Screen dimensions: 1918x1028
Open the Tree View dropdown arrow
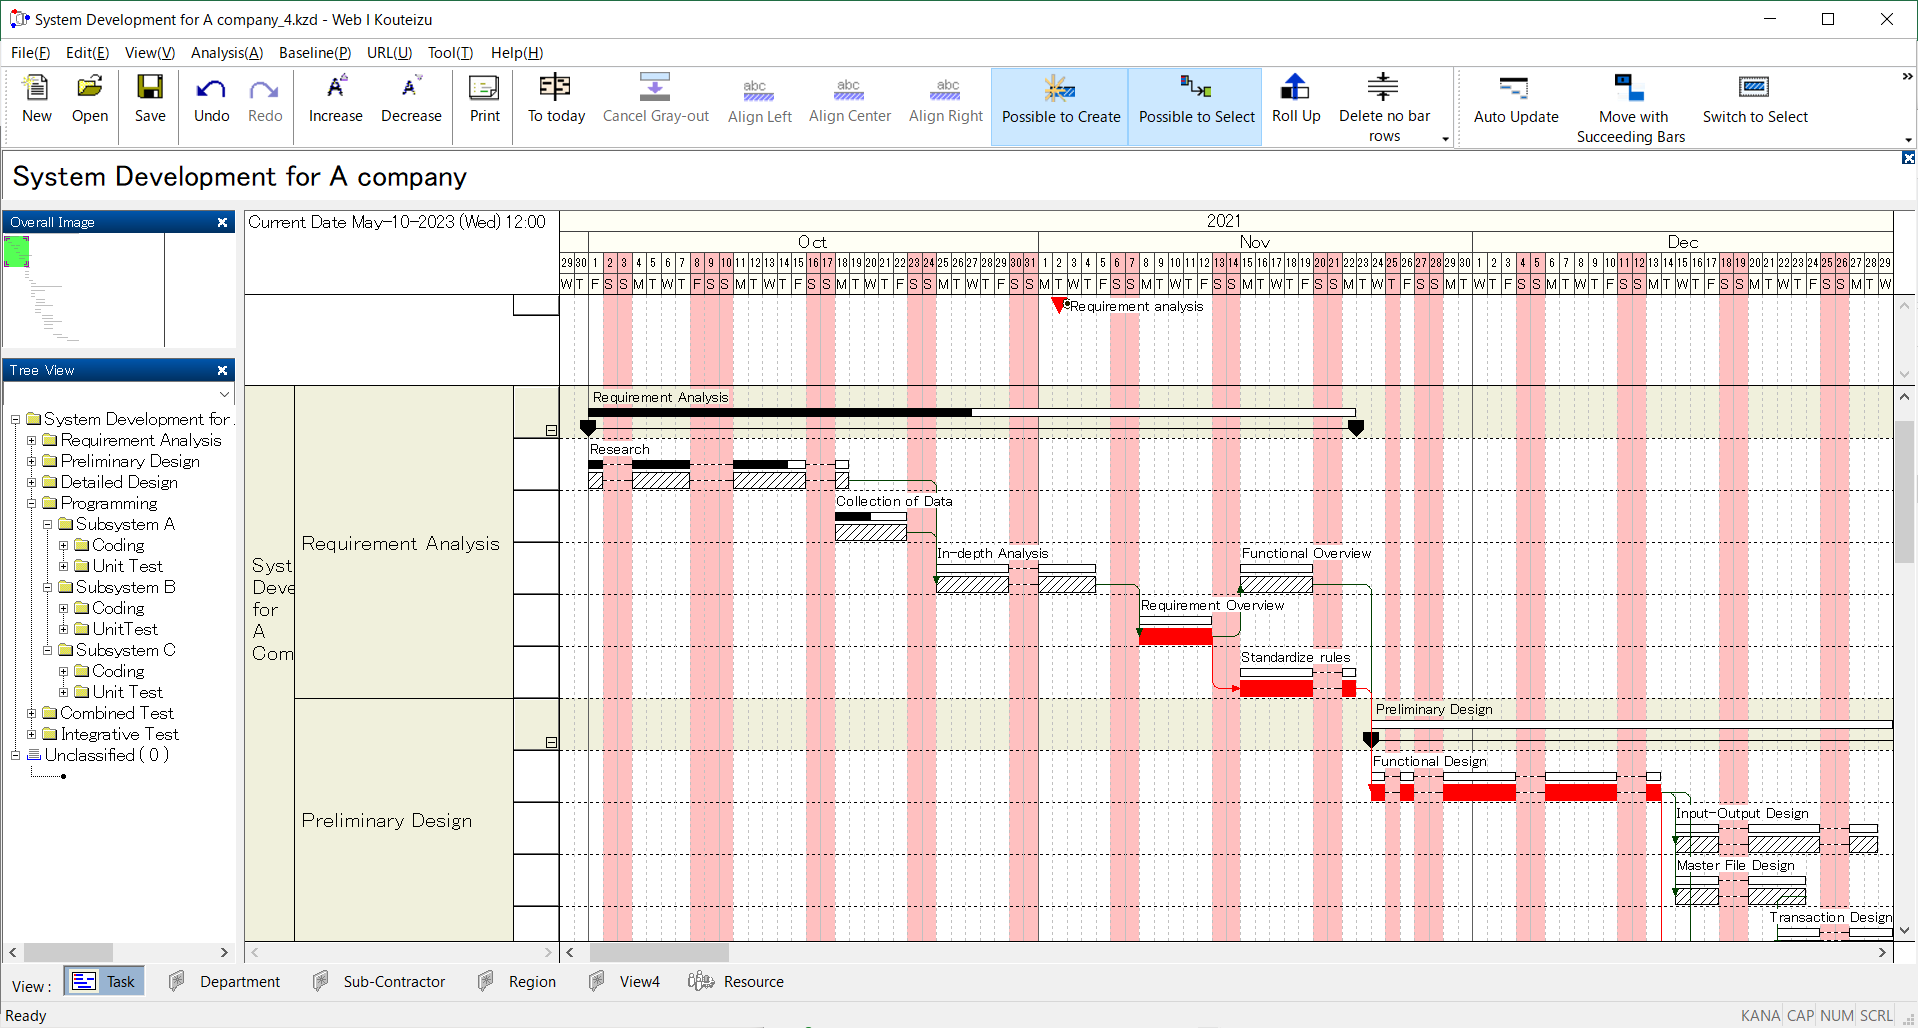[x=224, y=395]
